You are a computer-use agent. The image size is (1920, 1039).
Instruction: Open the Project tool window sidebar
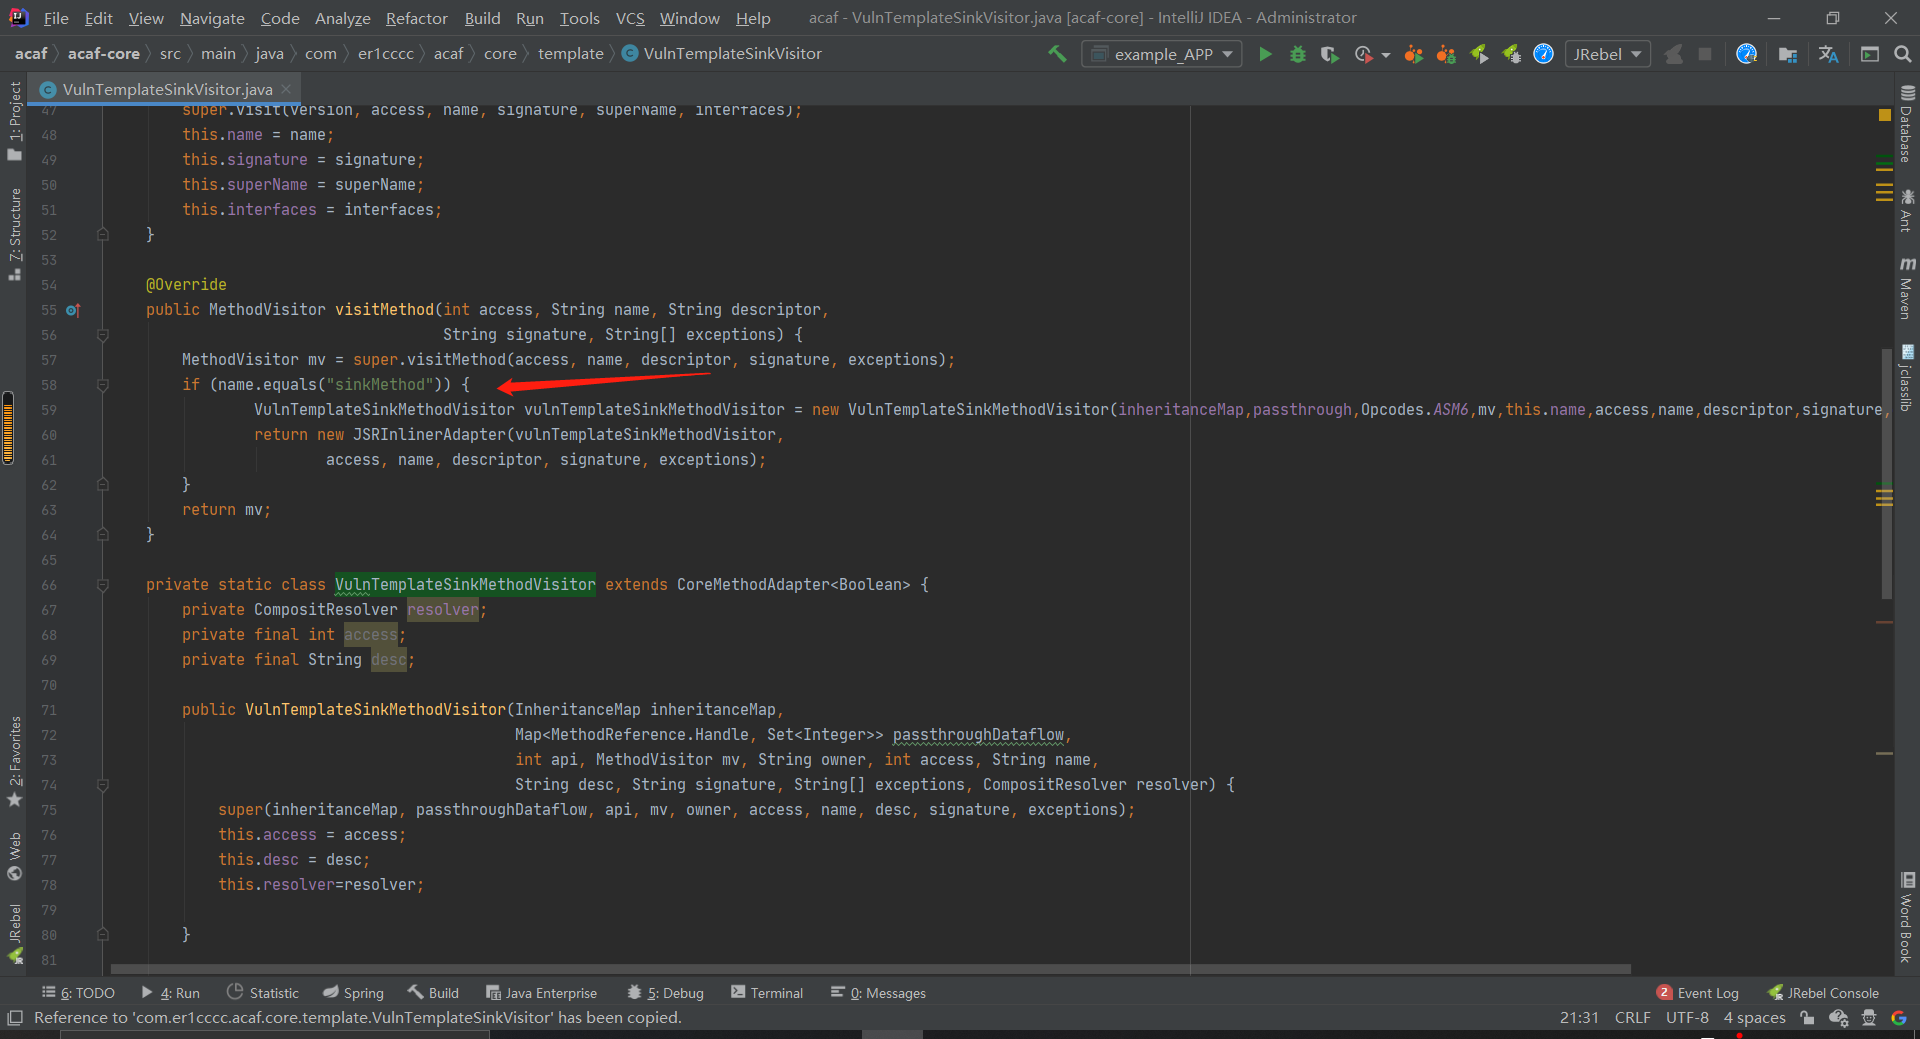14,121
